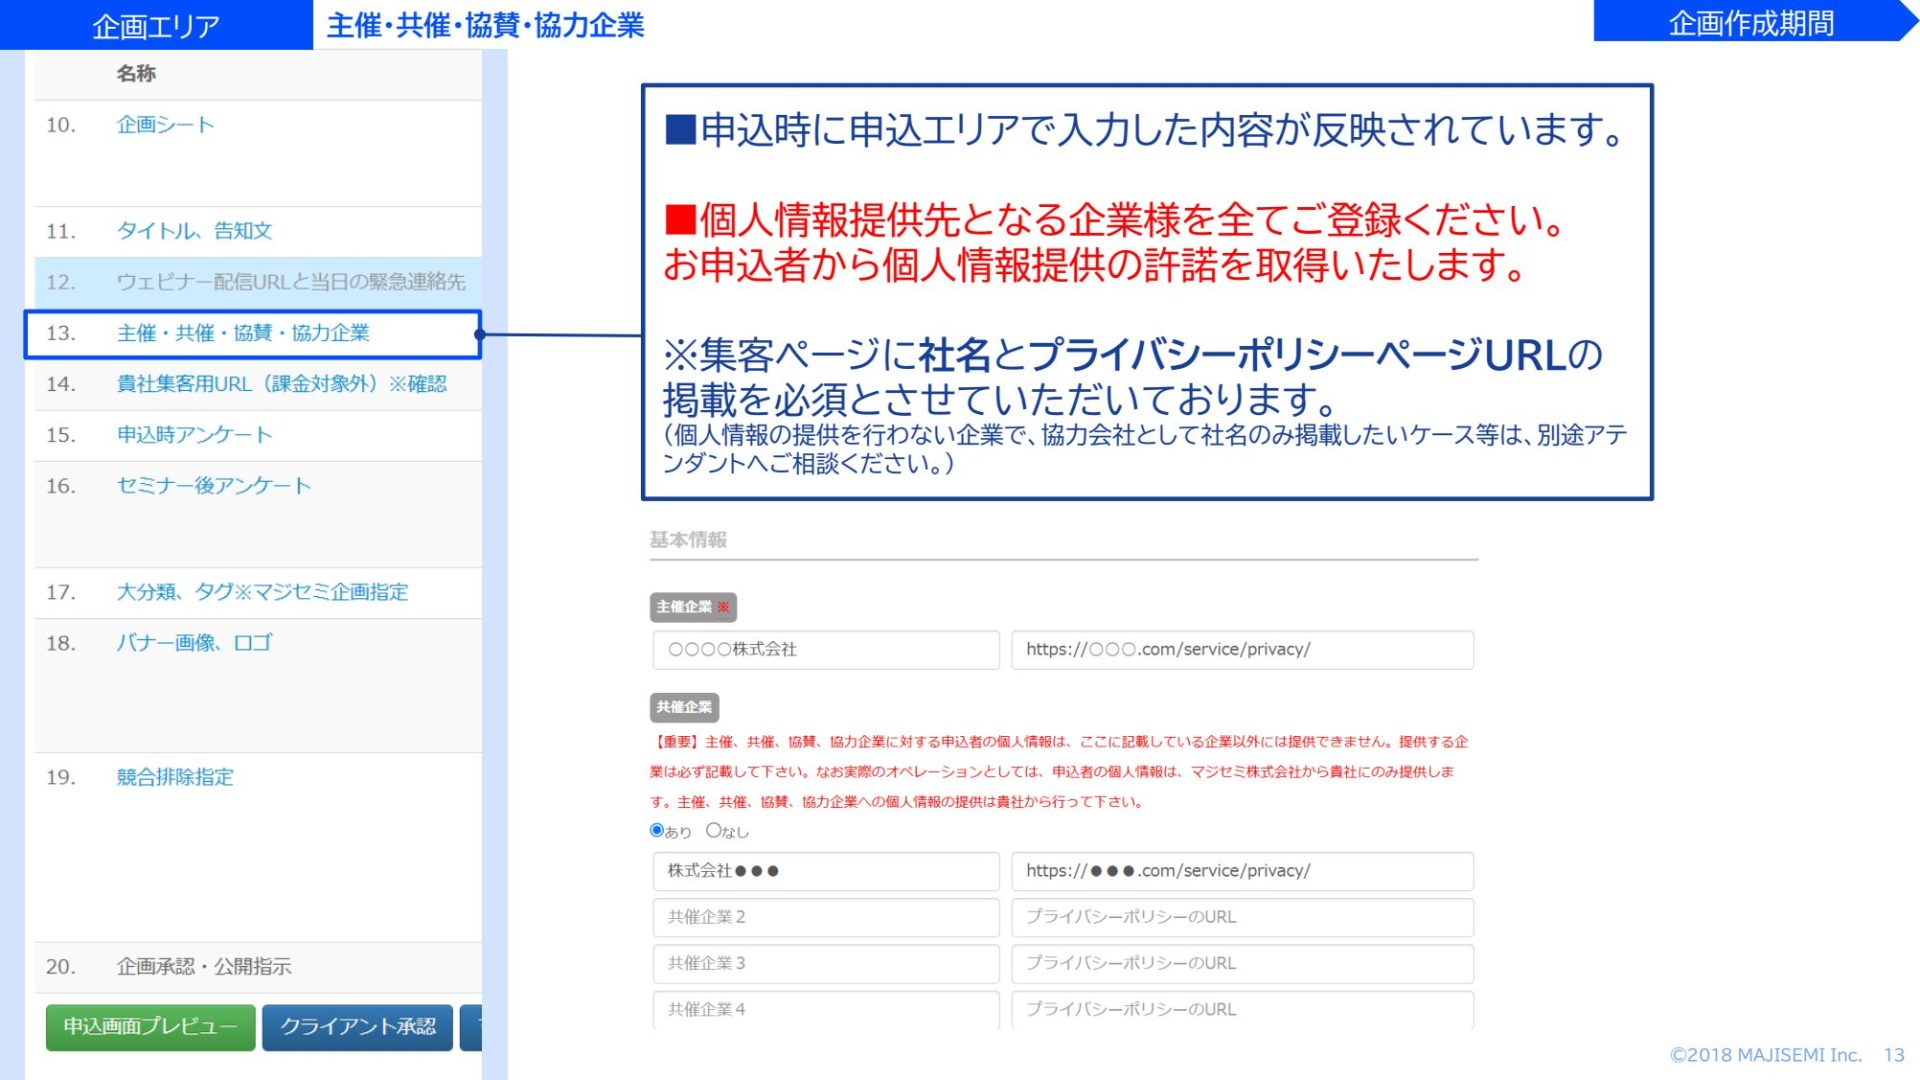Click クライアント承認 blue button
This screenshot has width=1920, height=1080.
click(x=357, y=1027)
